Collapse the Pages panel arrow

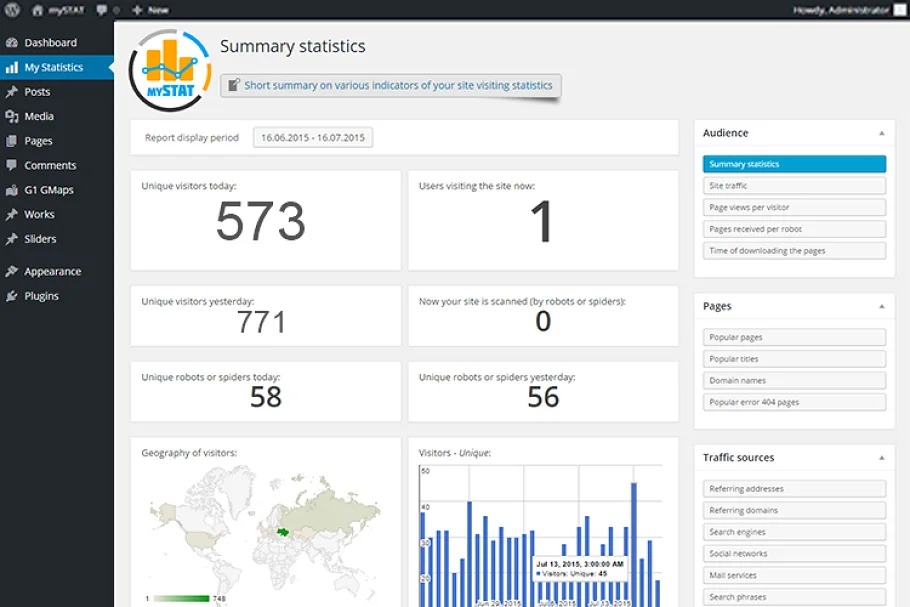pos(881,307)
